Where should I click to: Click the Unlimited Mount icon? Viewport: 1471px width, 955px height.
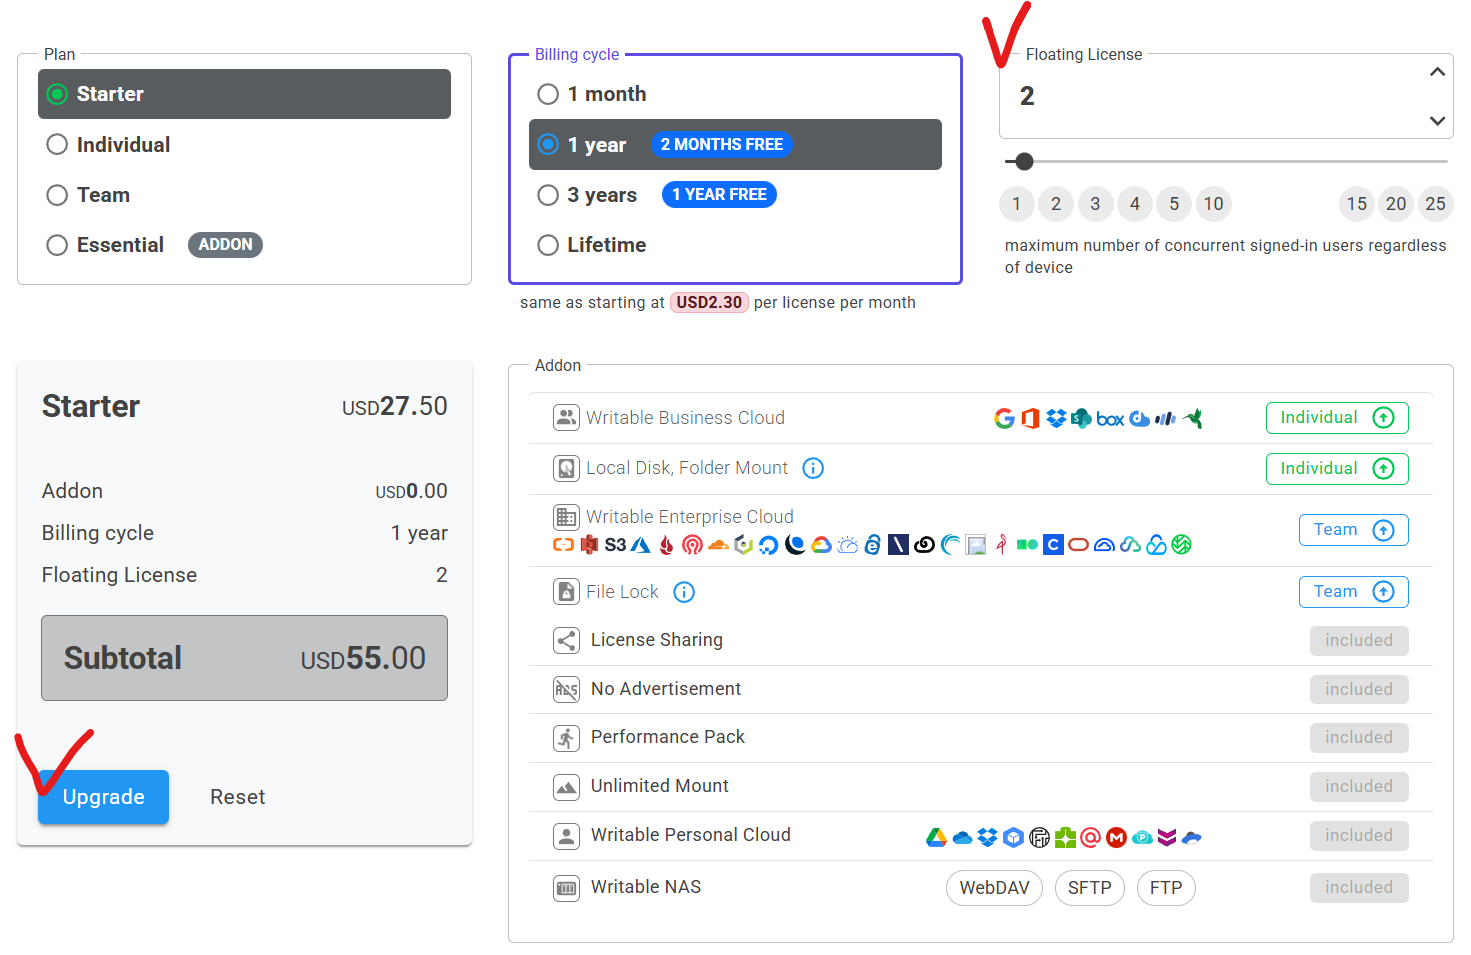(x=566, y=787)
